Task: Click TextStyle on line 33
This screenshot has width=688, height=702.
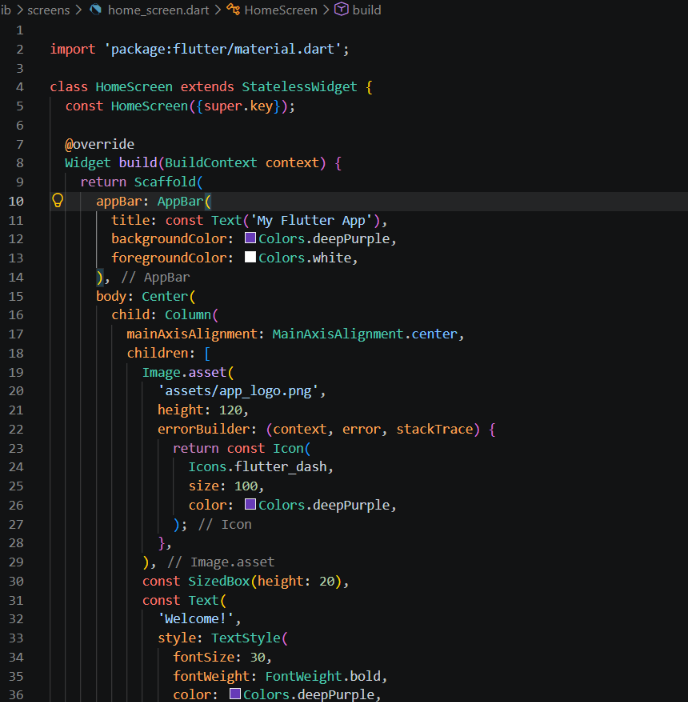Action: 246,638
